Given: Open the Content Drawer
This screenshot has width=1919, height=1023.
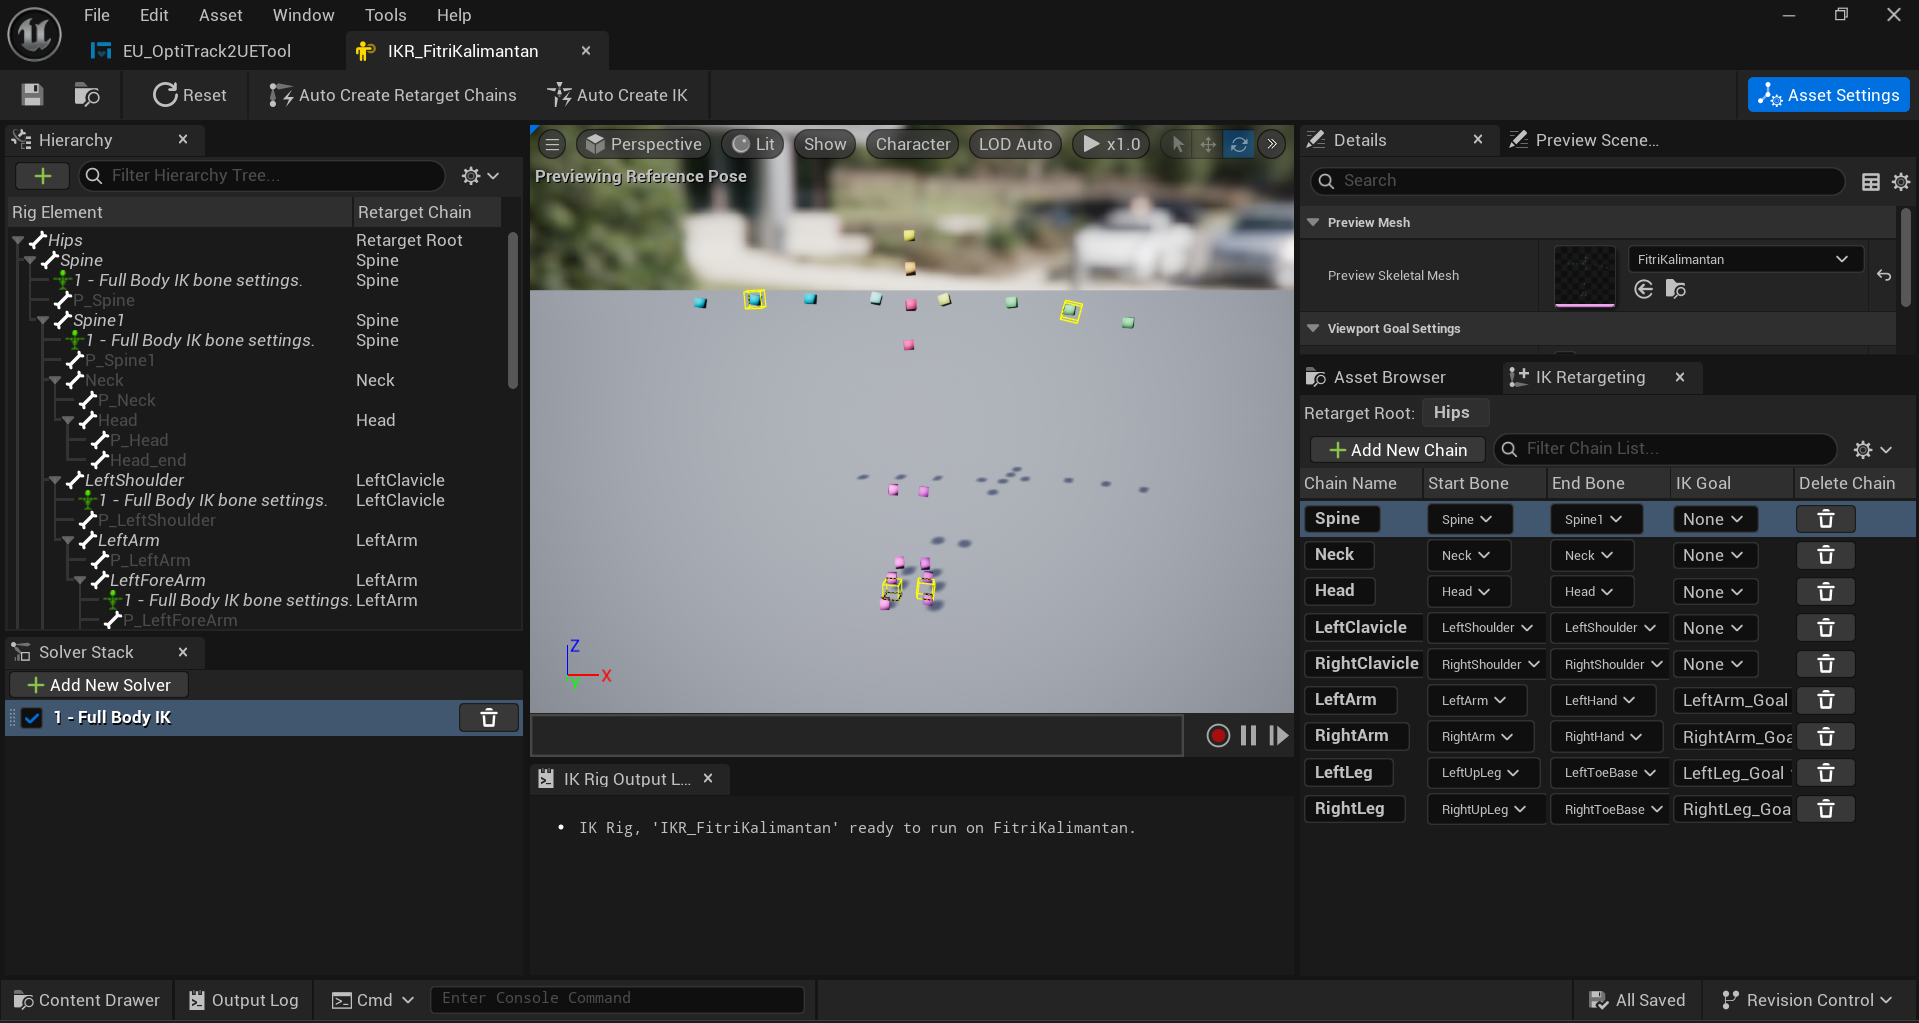Looking at the screenshot, I should tap(86, 999).
